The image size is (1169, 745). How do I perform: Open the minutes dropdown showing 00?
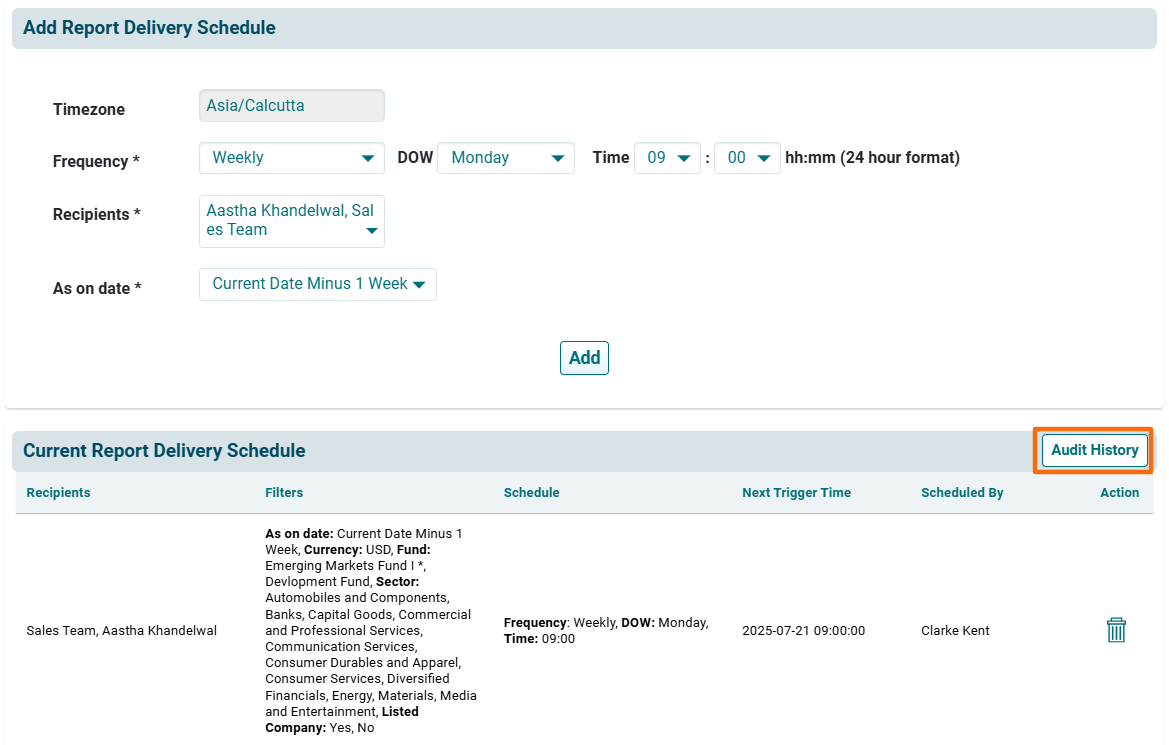coord(747,158)
